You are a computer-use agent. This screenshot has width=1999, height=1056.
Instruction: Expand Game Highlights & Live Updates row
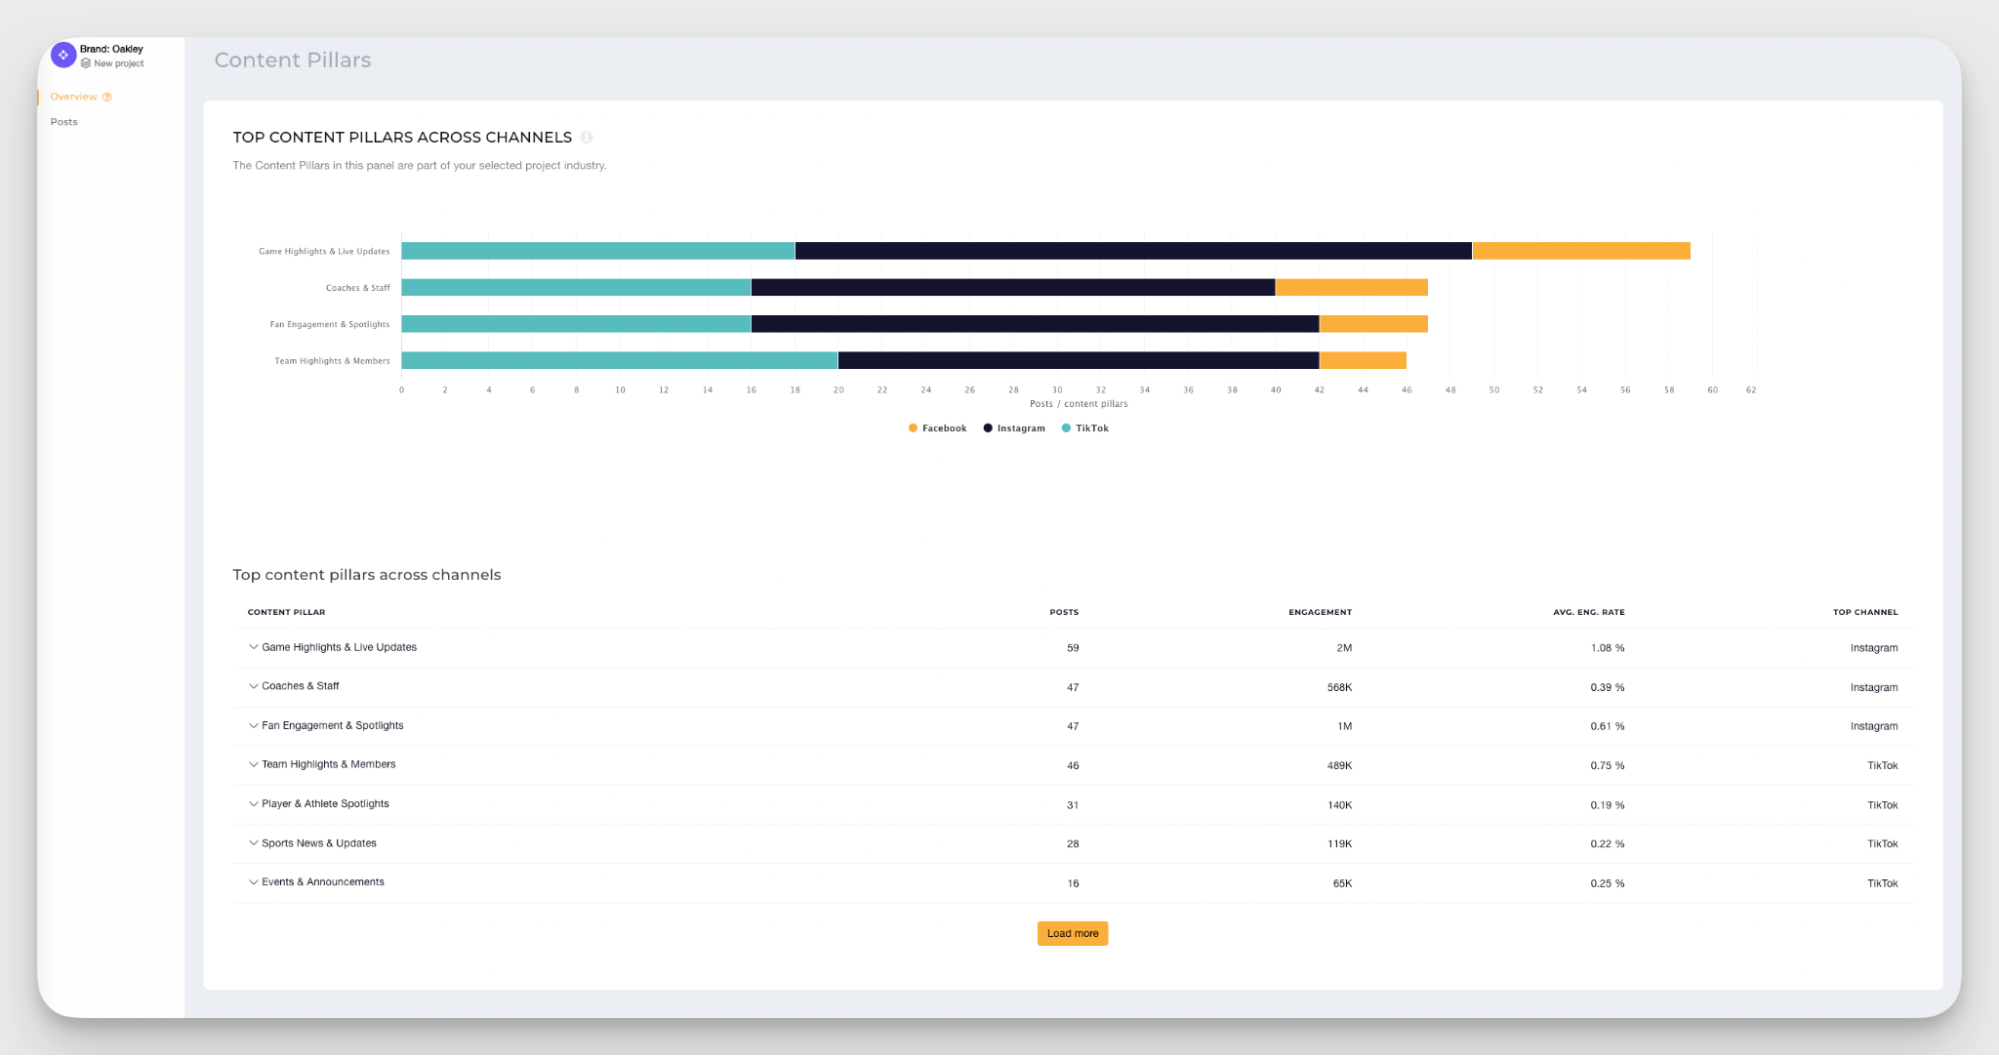(x=253, y=647)
